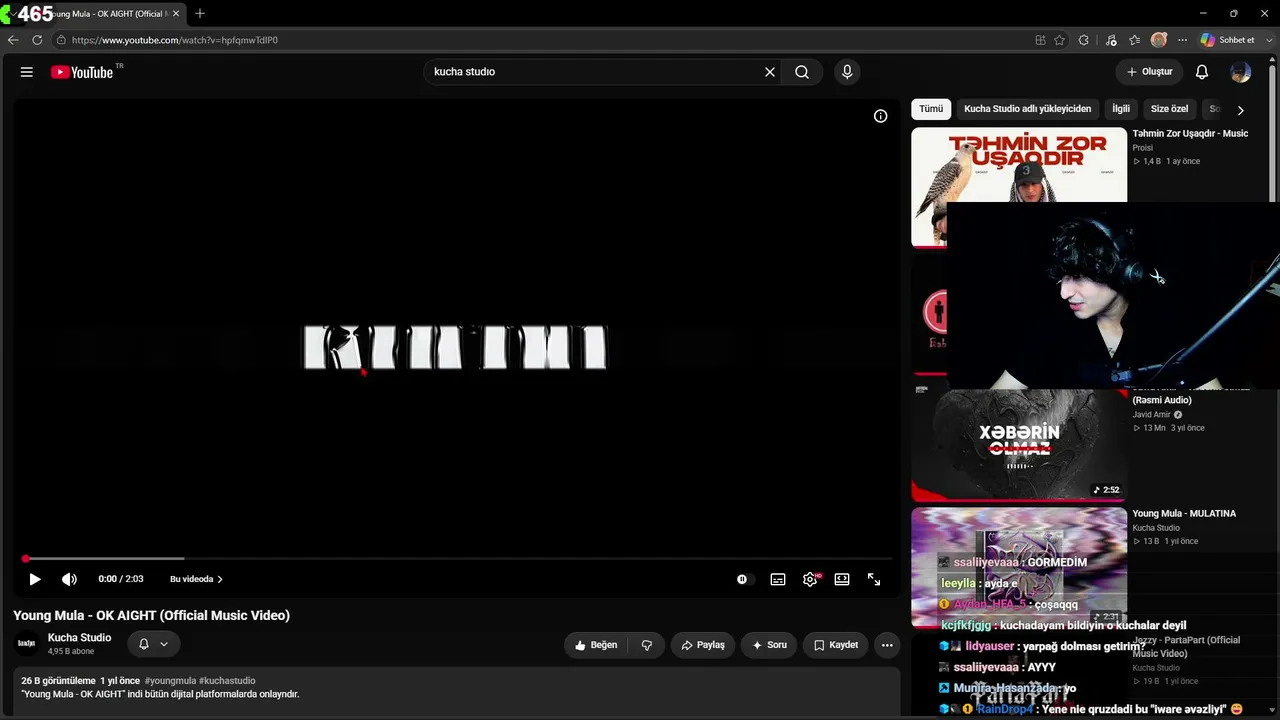Select the Tümü filter chip
Viewport: 1280px width, 720px height.
click(931, 109)
